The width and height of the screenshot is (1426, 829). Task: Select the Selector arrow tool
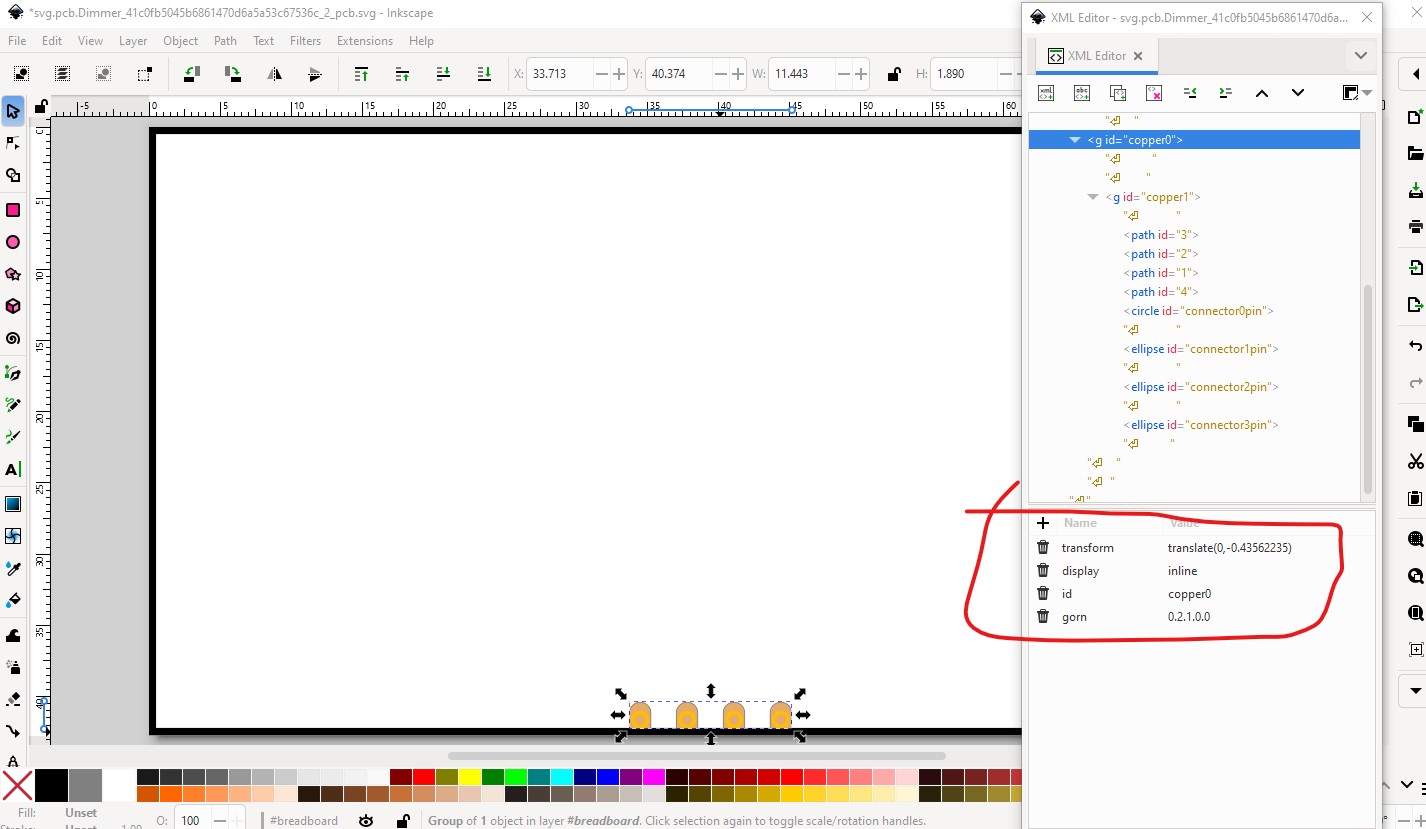pyautogui.click(x=13, y=111)
